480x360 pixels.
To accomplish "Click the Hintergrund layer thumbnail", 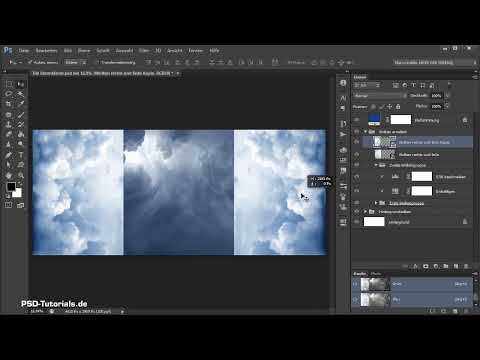I will click(374, 222).
